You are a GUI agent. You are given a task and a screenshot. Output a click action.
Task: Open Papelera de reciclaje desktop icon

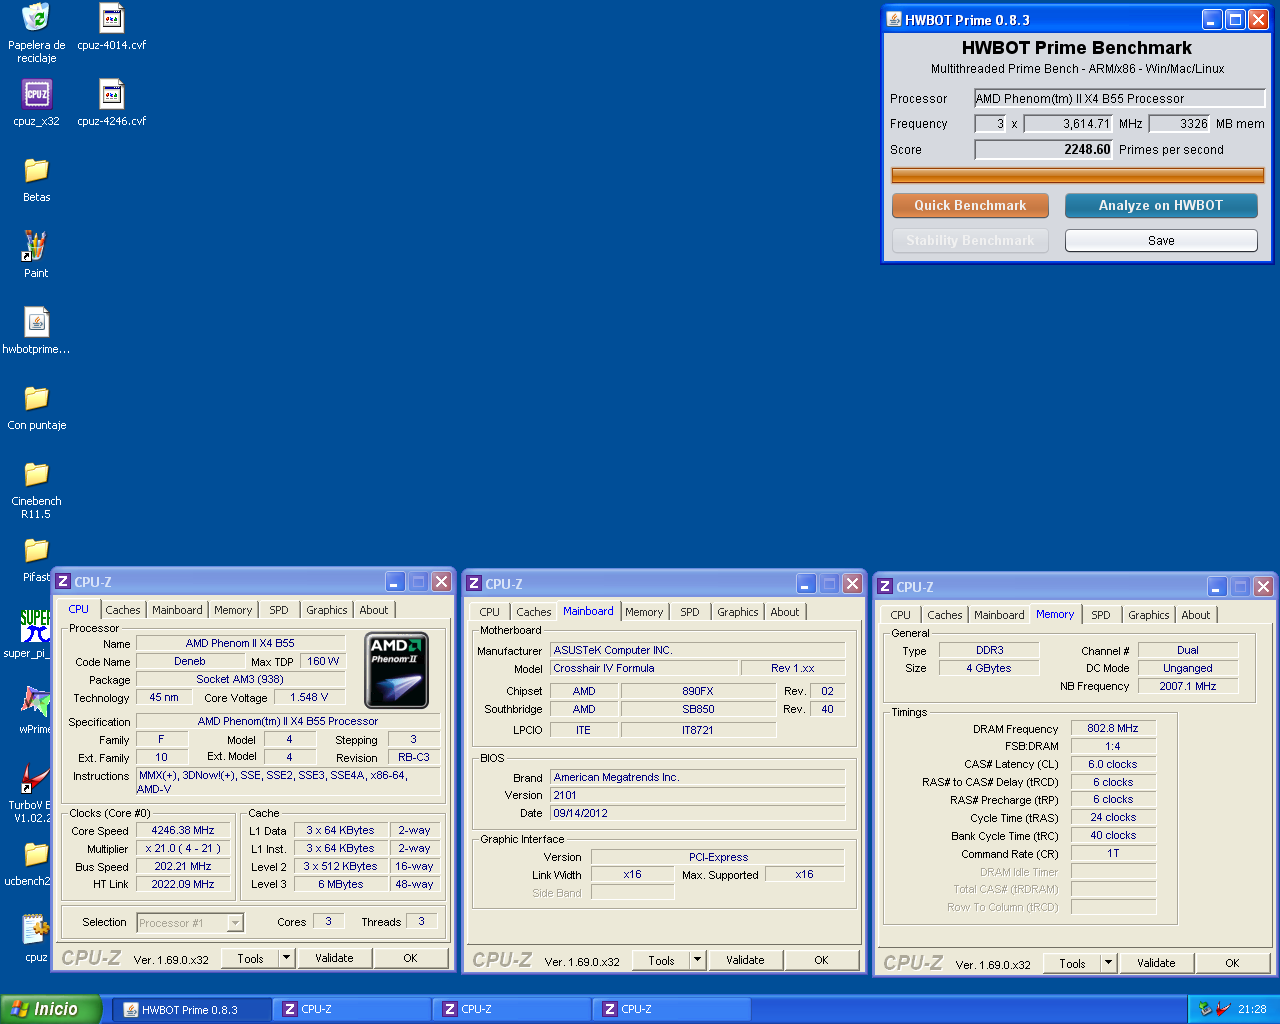pyautogui.click(x=36, y=18)
